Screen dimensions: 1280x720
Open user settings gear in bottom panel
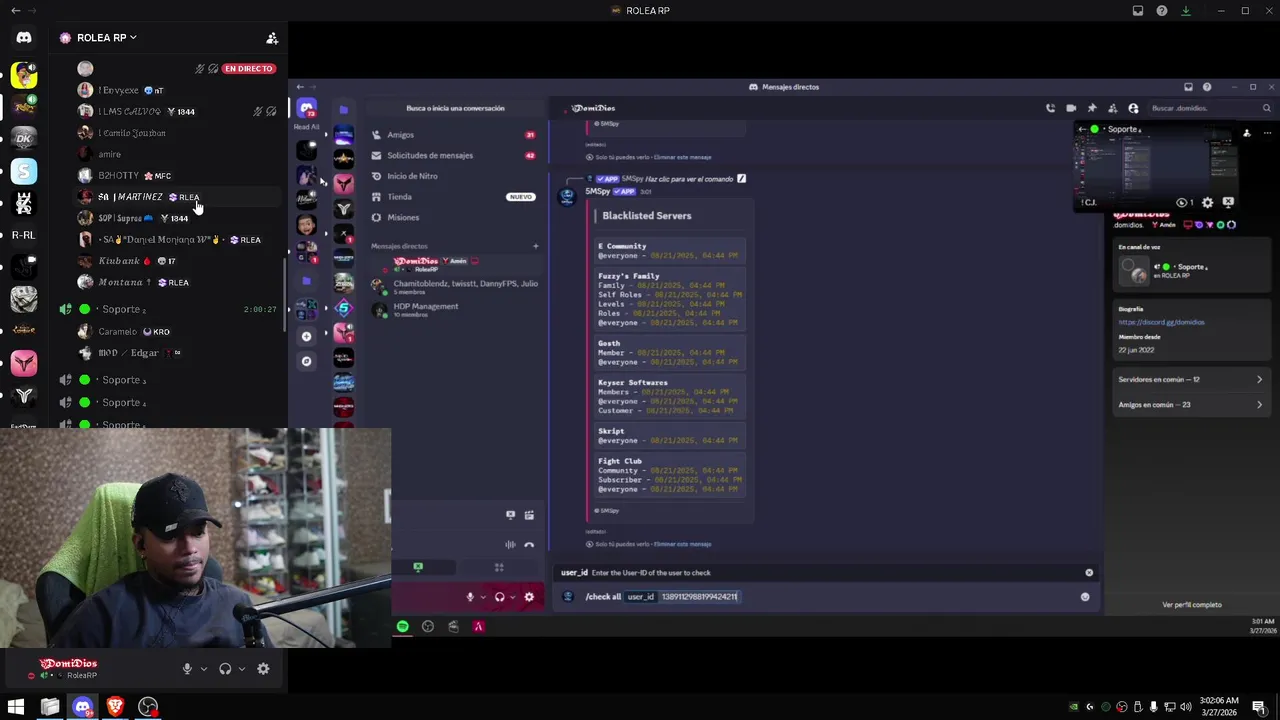pos(263,669)
